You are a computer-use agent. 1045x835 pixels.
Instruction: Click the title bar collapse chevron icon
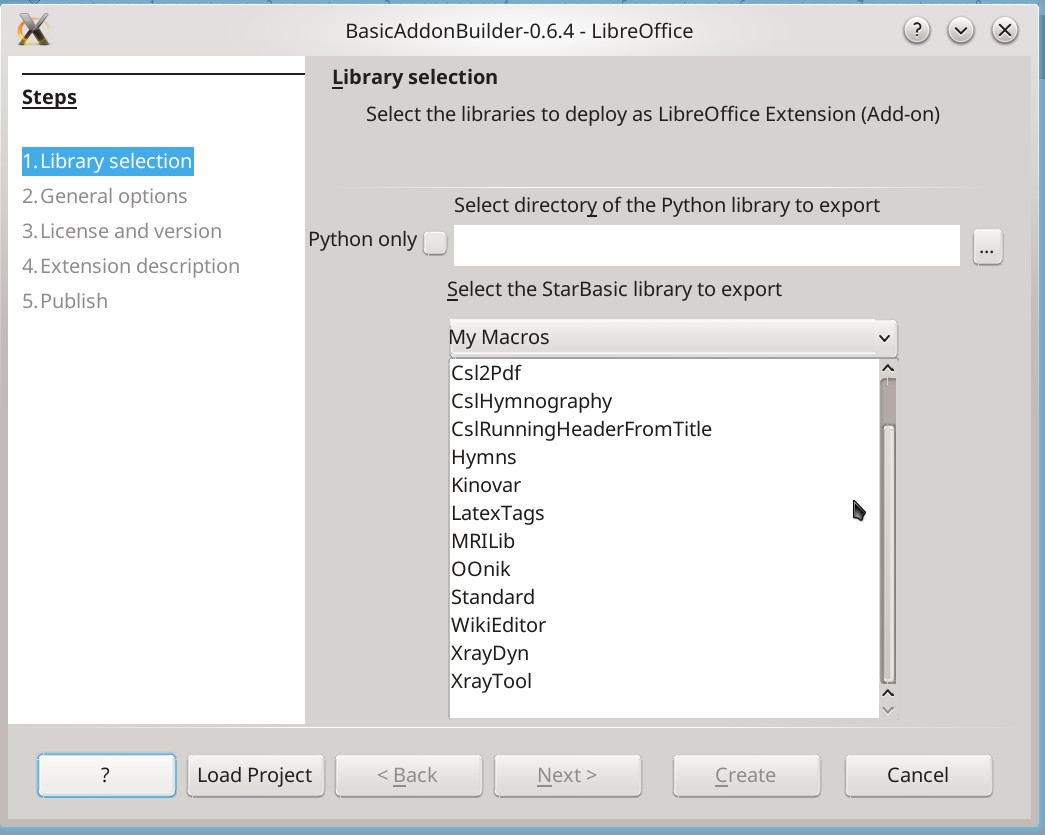(x=960, y=30)
